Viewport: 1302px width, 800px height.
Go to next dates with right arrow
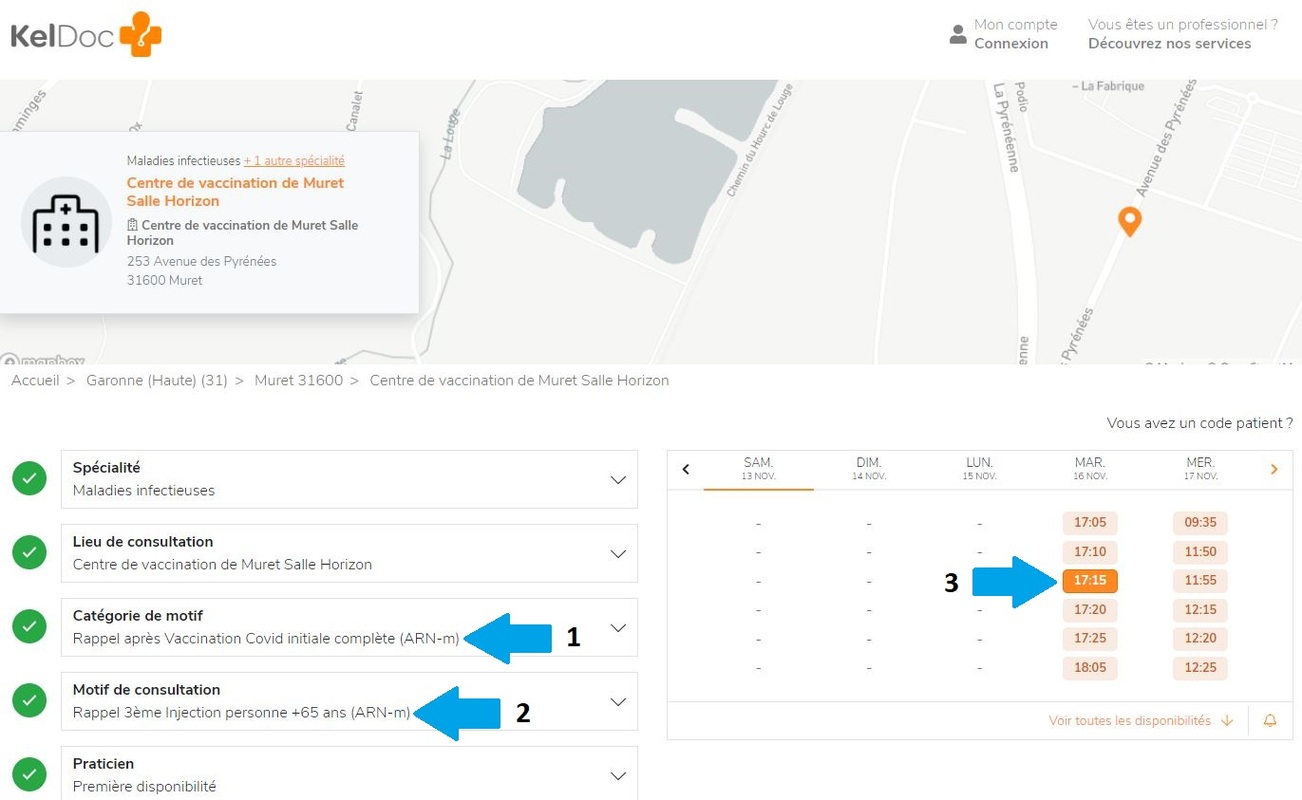[1273, 469]
